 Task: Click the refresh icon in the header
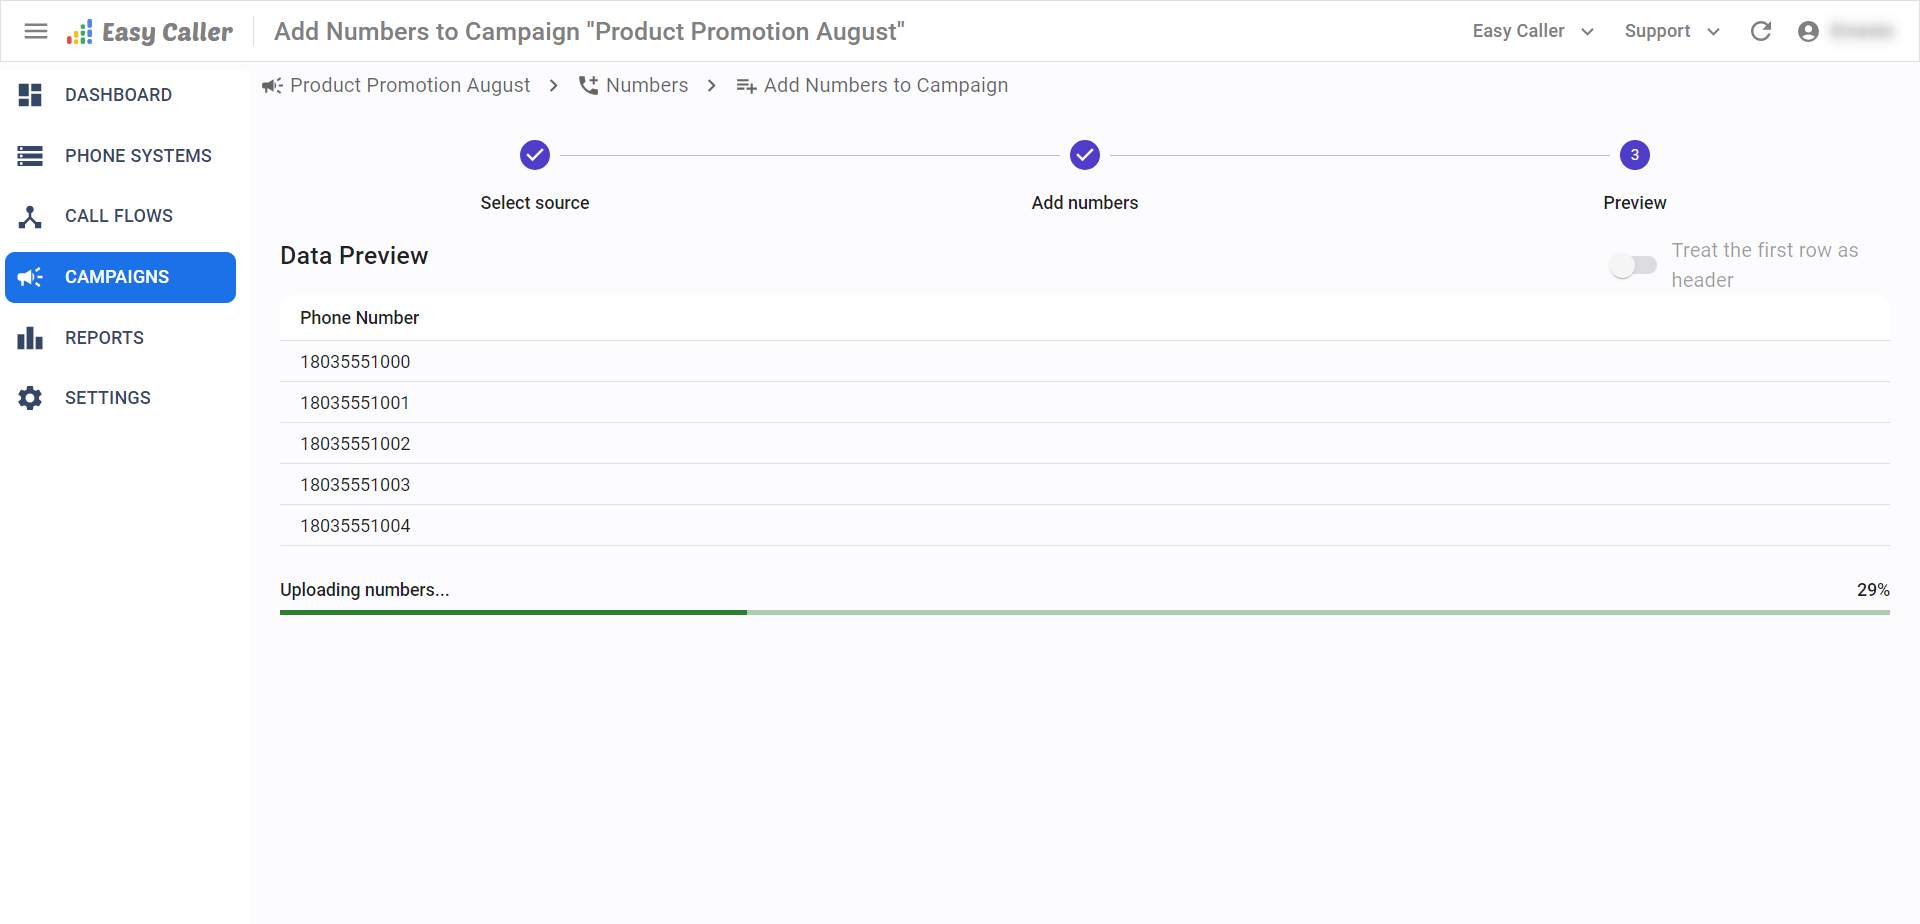(1761, 31)
